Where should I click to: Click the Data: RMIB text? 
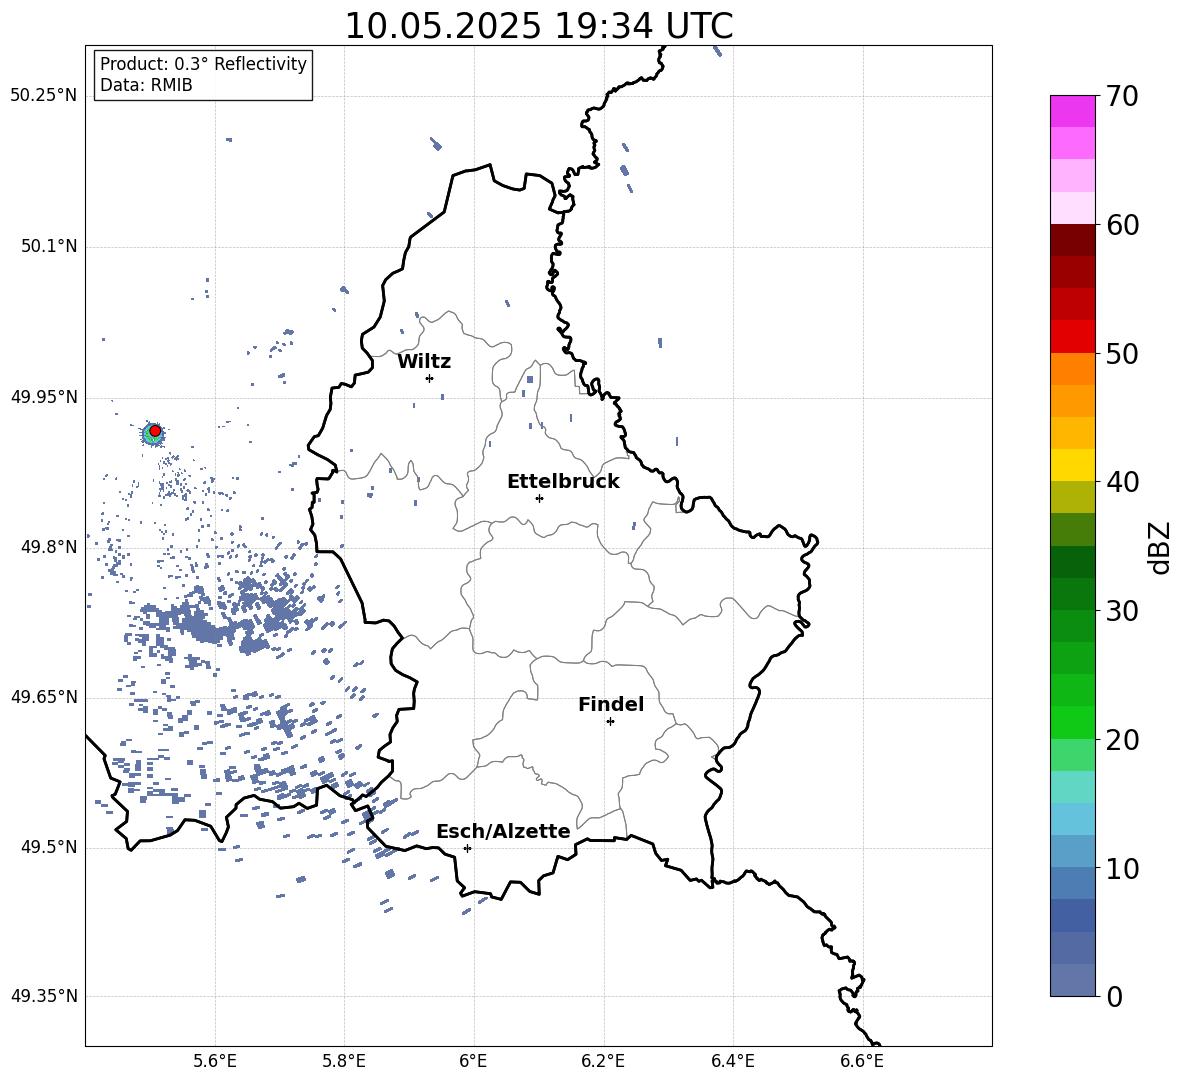coord(146,85)
